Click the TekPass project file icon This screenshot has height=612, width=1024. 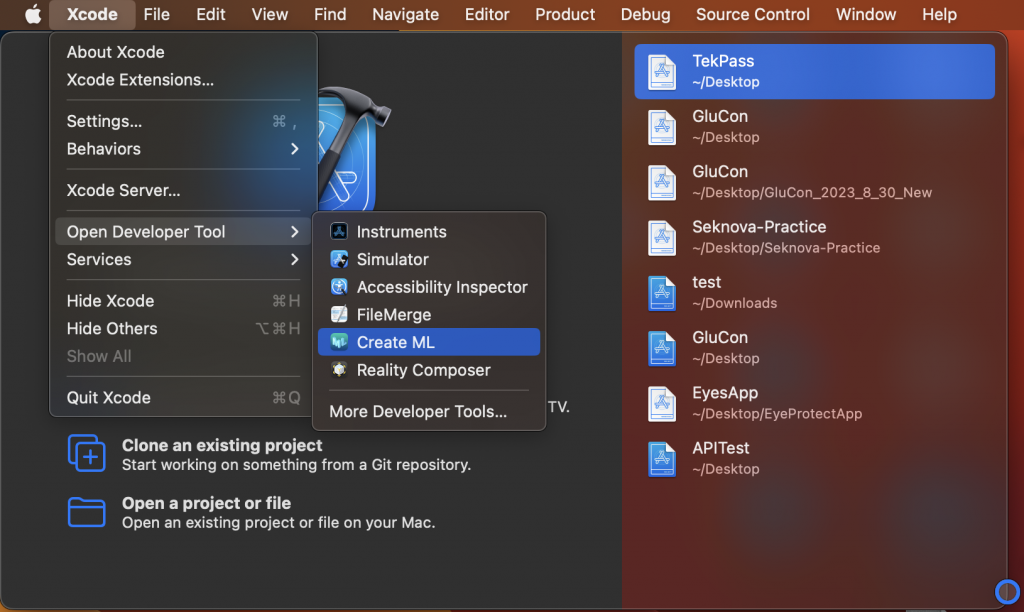pyautogui.click(x=662, y=71)
